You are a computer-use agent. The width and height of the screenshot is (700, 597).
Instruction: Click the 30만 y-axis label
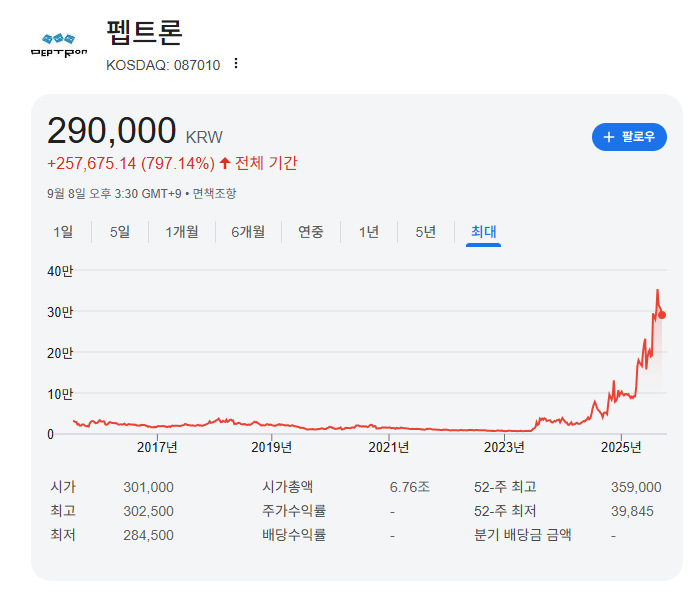(x=60, y=312)
